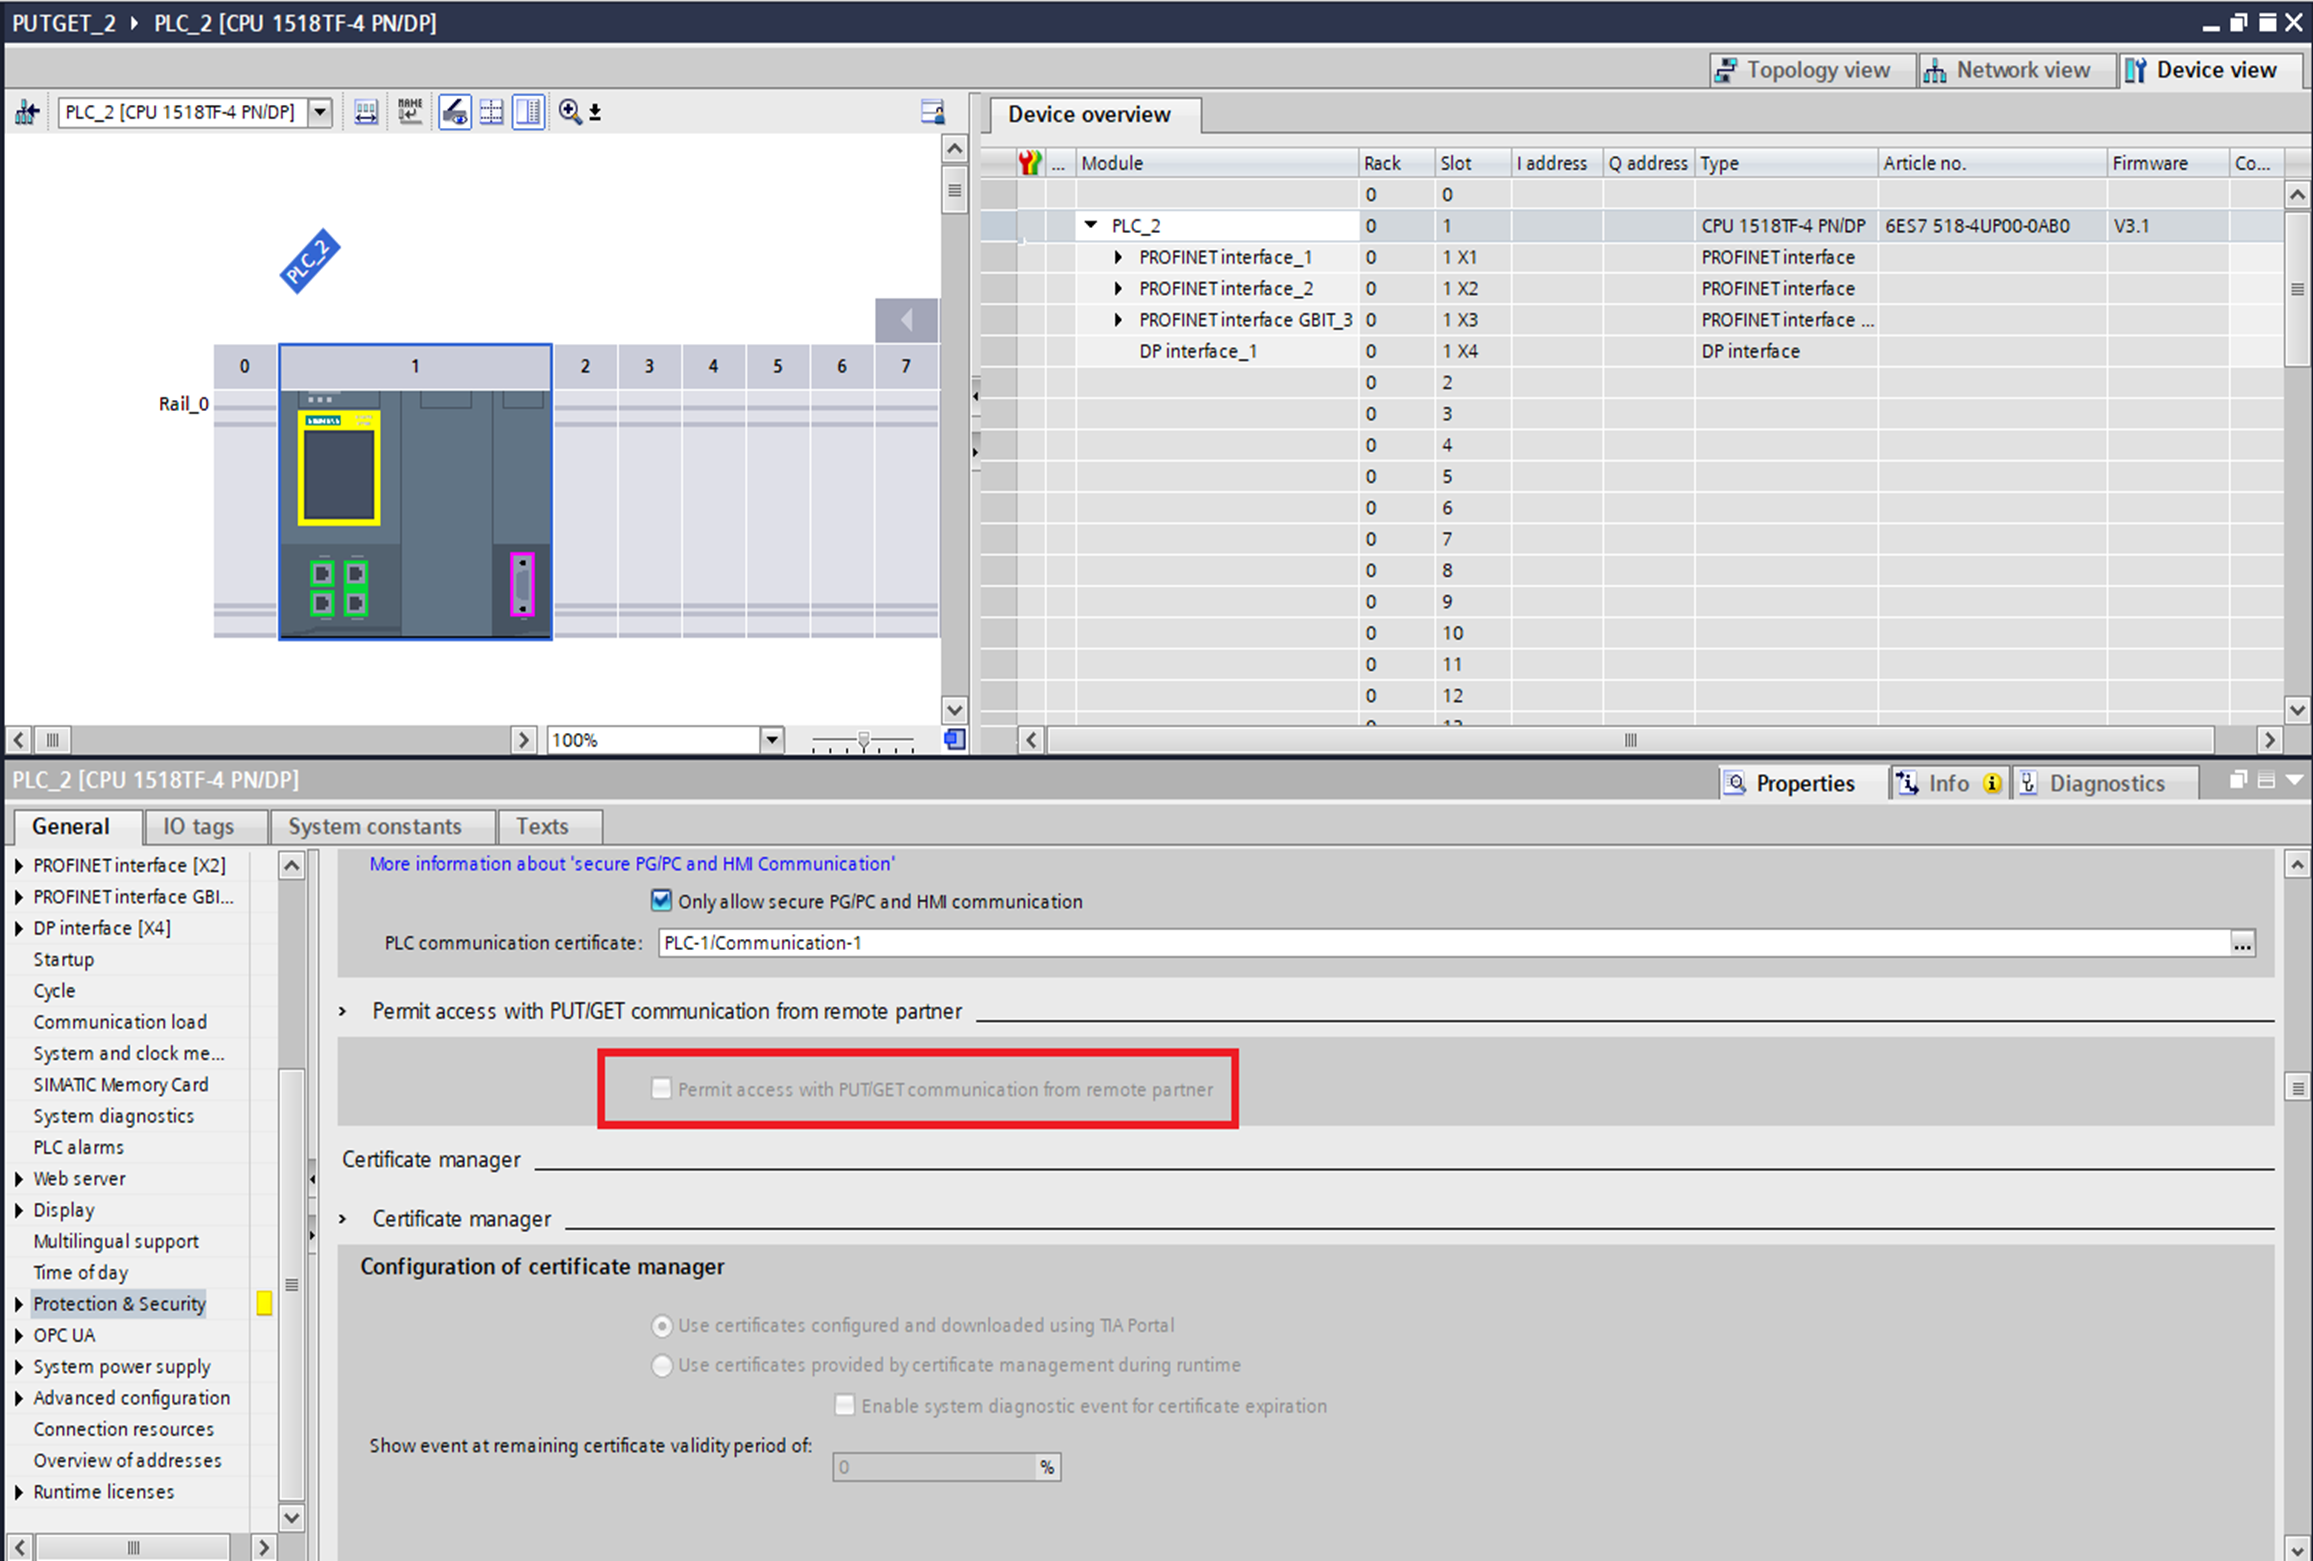2313x1561 pixels.
Task: Select Use certificates provided by certificate management runtime
Action: pos(662,1365)
